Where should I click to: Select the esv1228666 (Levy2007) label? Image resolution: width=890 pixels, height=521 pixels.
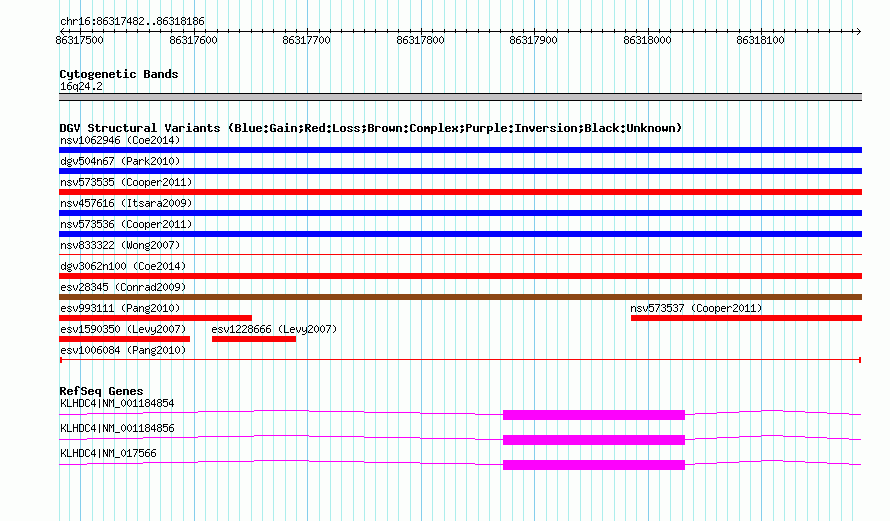(274, 329)
